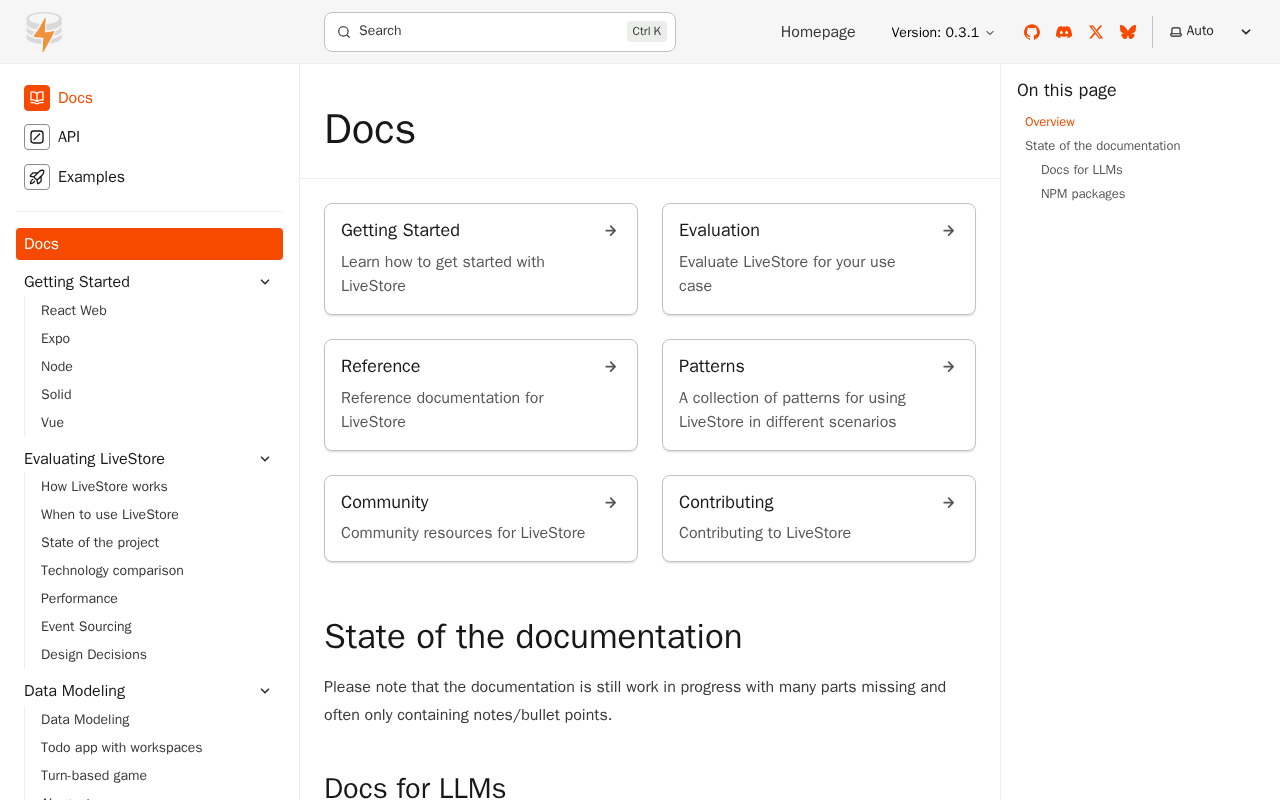Open the Discord icon link

click(x=1064, y=32)
